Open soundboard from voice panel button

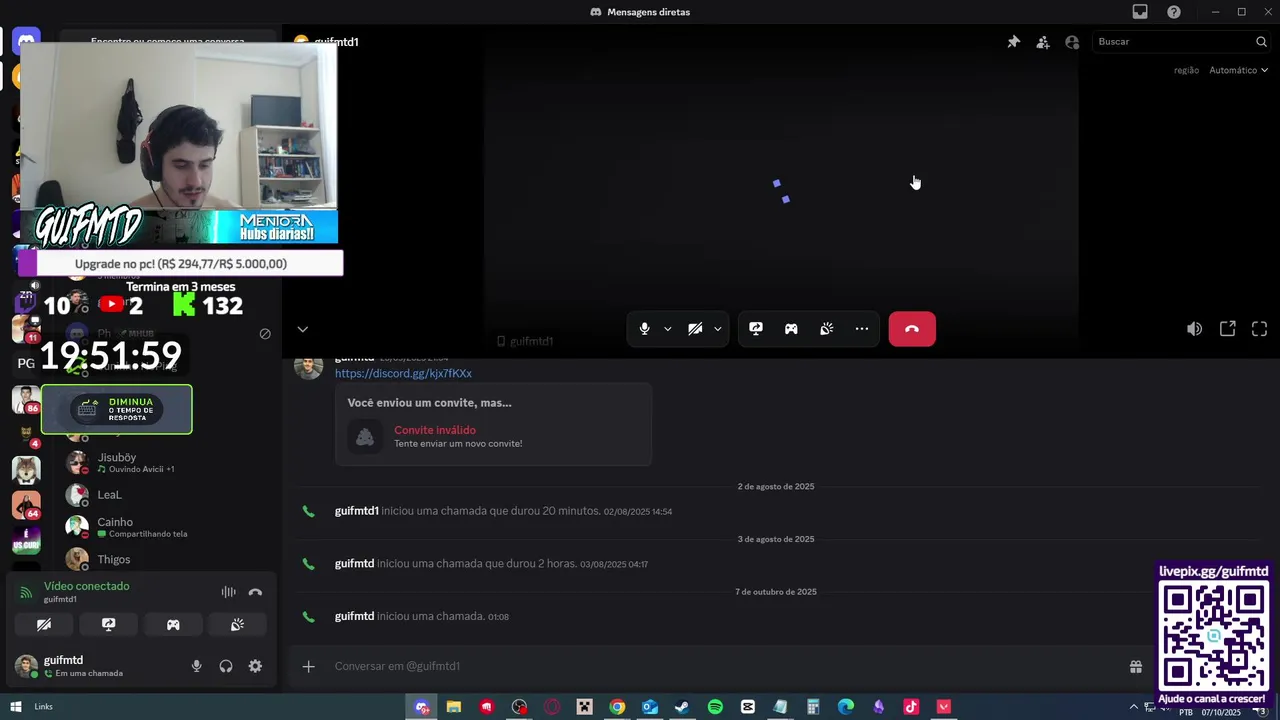pos(237,624)
